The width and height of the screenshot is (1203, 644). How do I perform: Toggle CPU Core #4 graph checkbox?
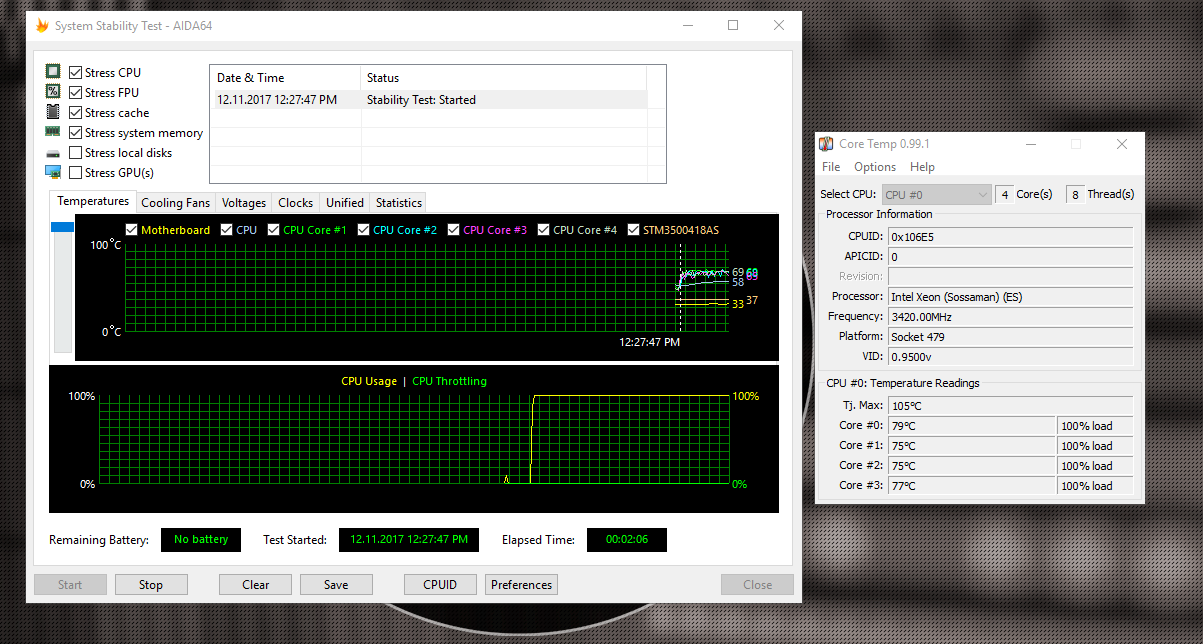pos(543,230)
